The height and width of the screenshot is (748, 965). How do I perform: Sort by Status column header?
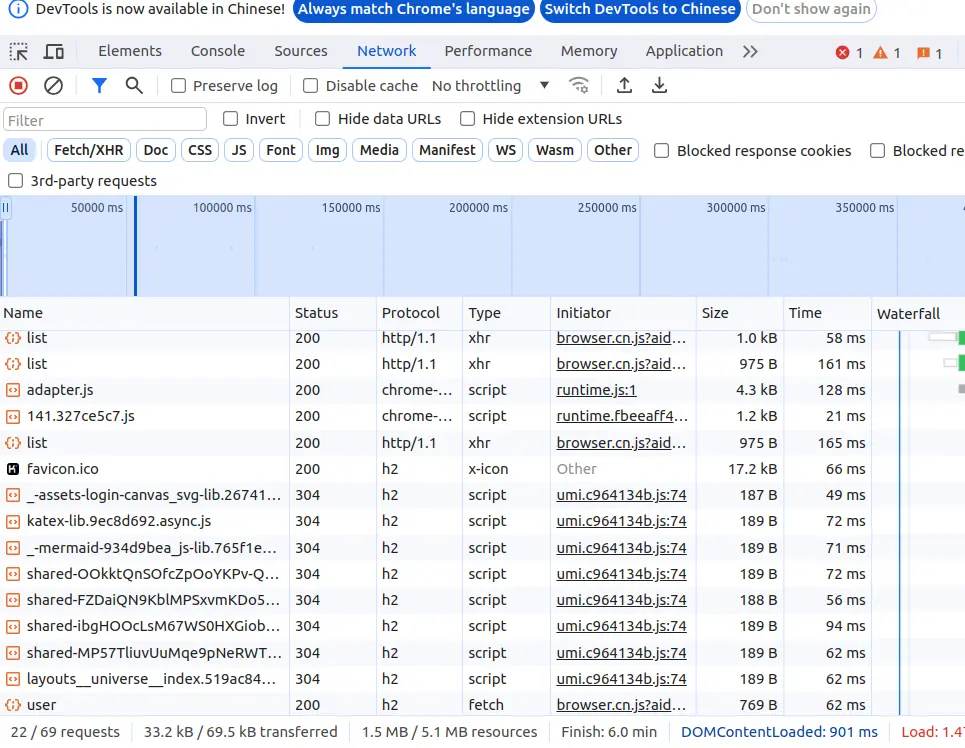333,313
